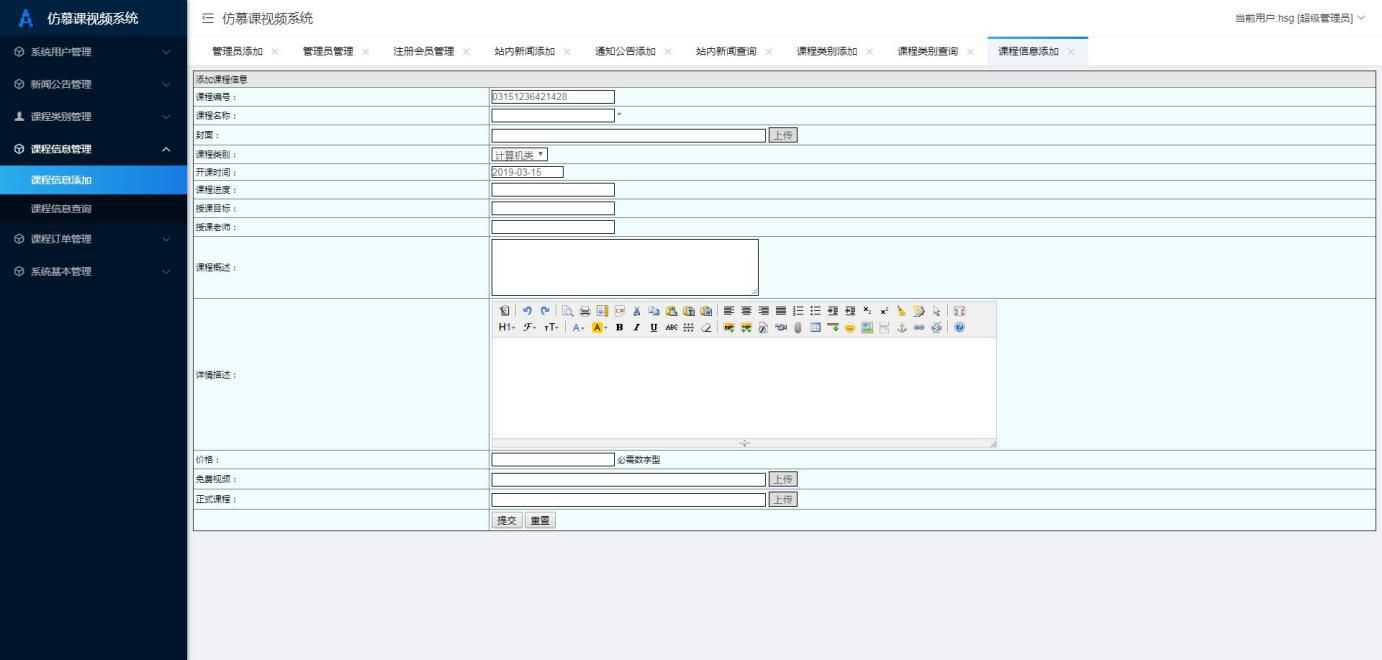Open the text color picker
The height and width of the screenshot is (660, 1382).
(x=578, y=327)
